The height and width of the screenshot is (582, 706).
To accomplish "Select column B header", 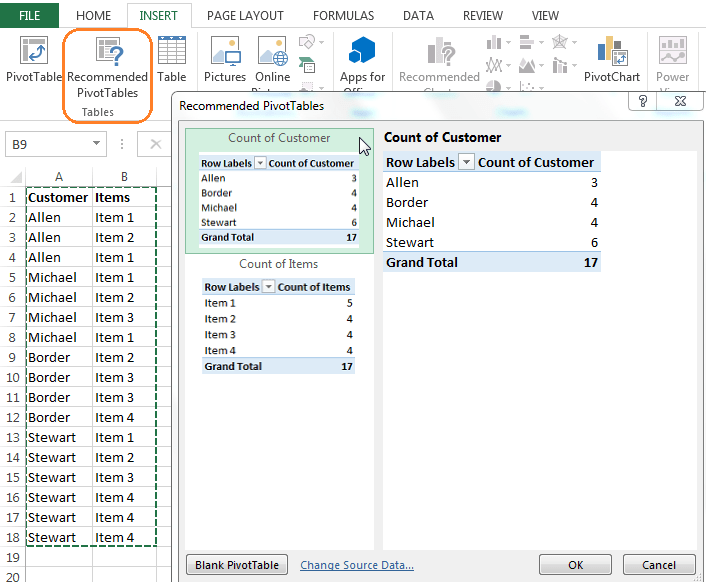I will tap(124, 177).
